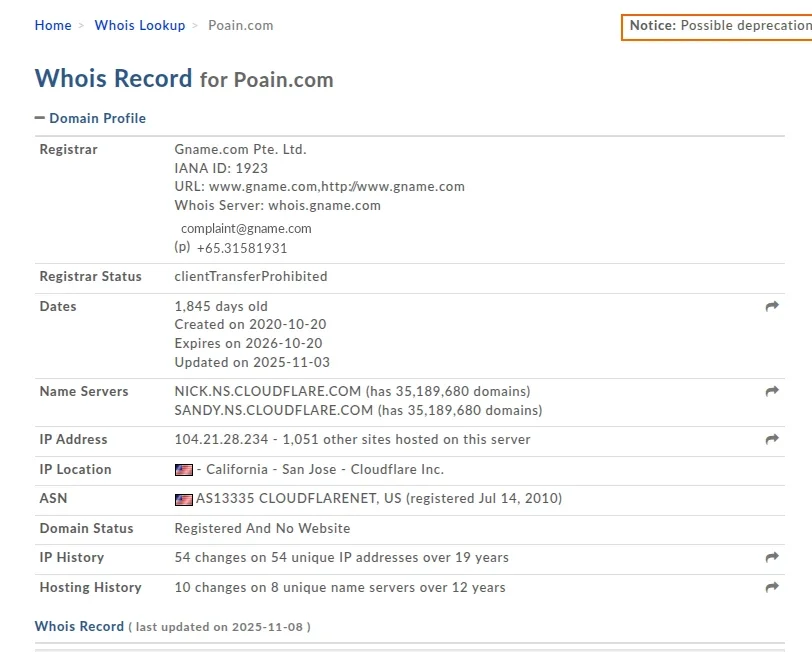
Task: Collapse the Domain Profile section
Action: [97, 118]
